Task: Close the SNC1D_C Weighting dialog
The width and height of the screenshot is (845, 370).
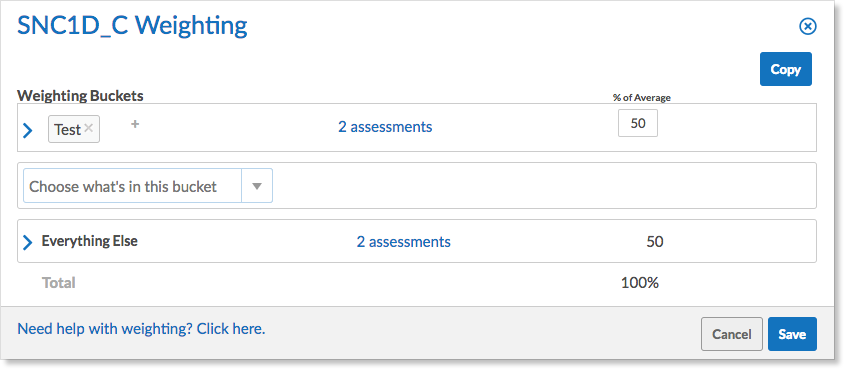Action: (807, 26)
